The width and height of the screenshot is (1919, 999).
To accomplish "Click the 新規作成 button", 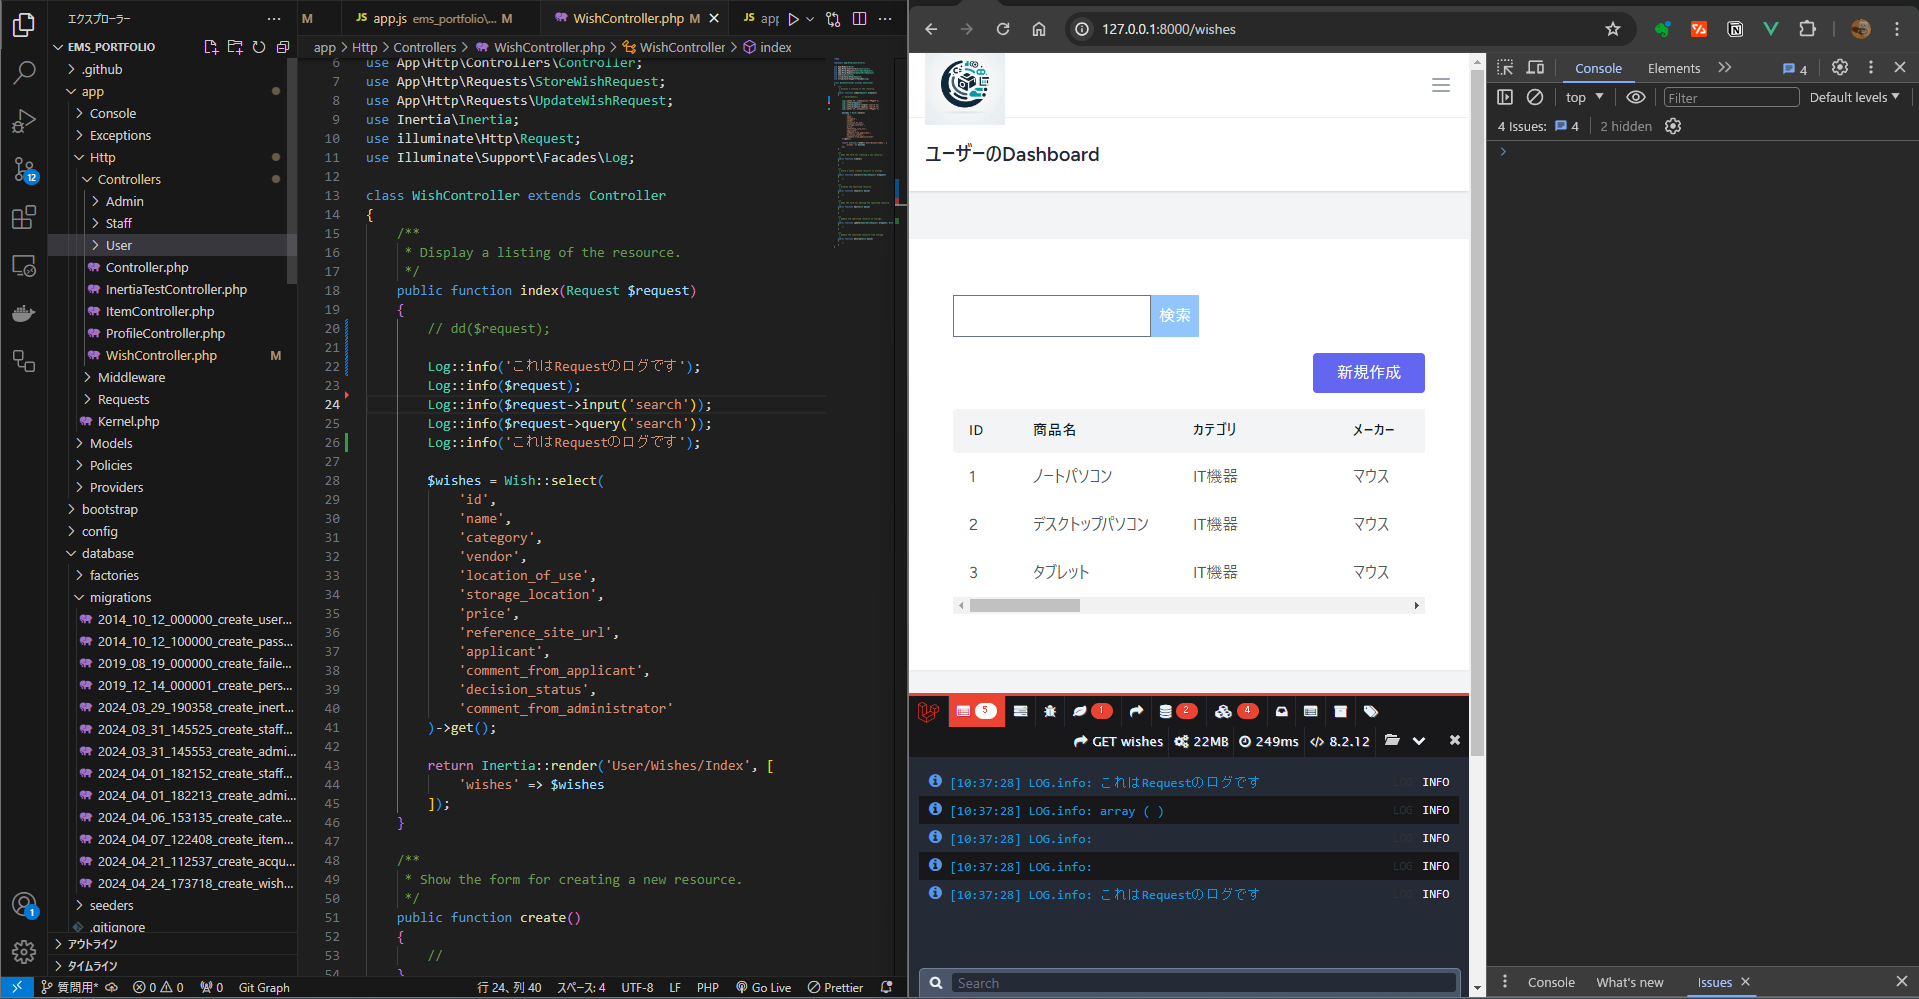I will click(1368, 372).
